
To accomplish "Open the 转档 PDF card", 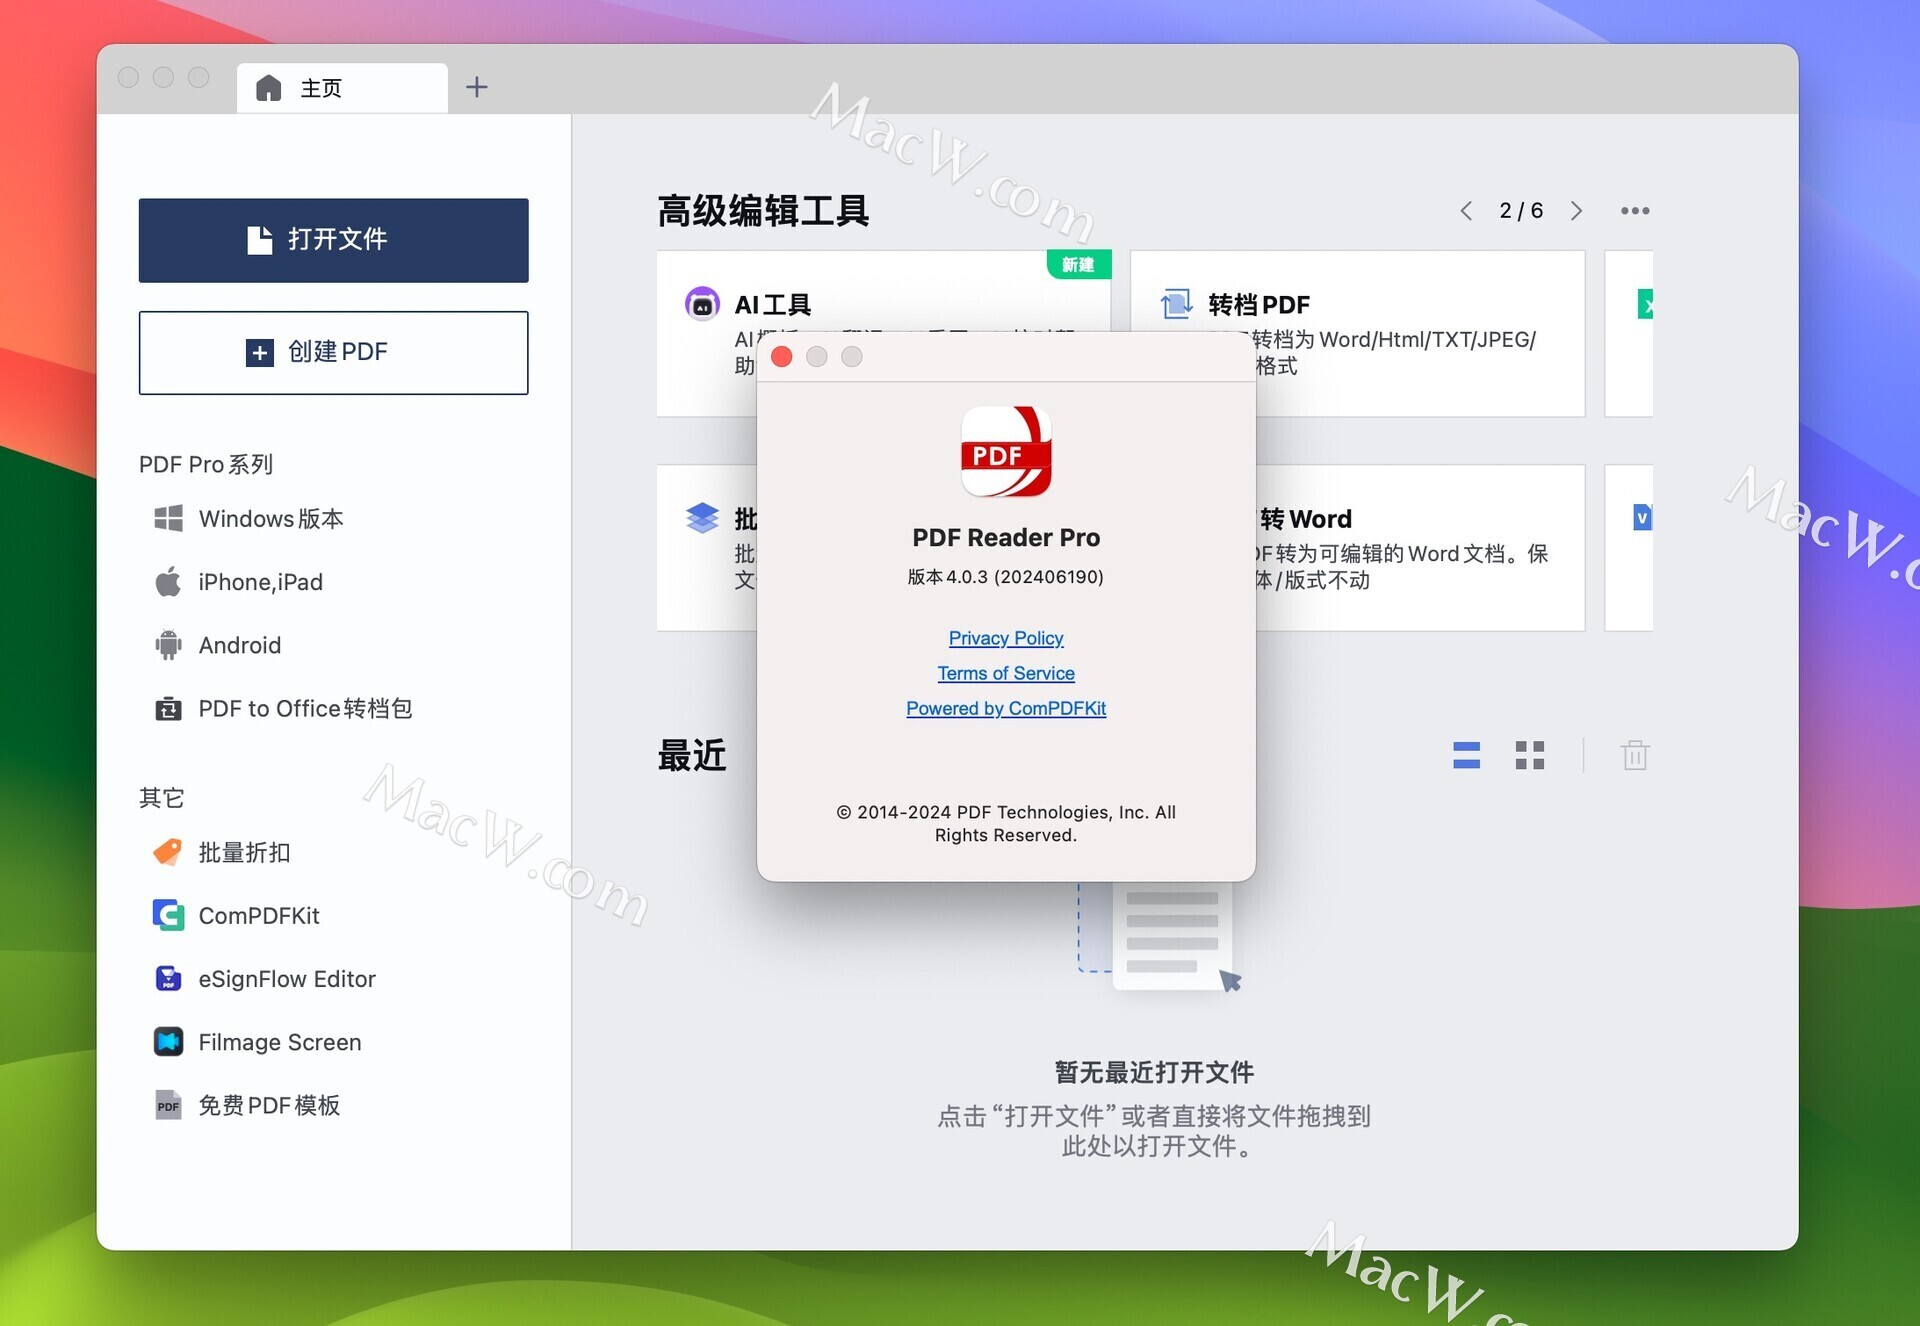I will pos(1357,333).
